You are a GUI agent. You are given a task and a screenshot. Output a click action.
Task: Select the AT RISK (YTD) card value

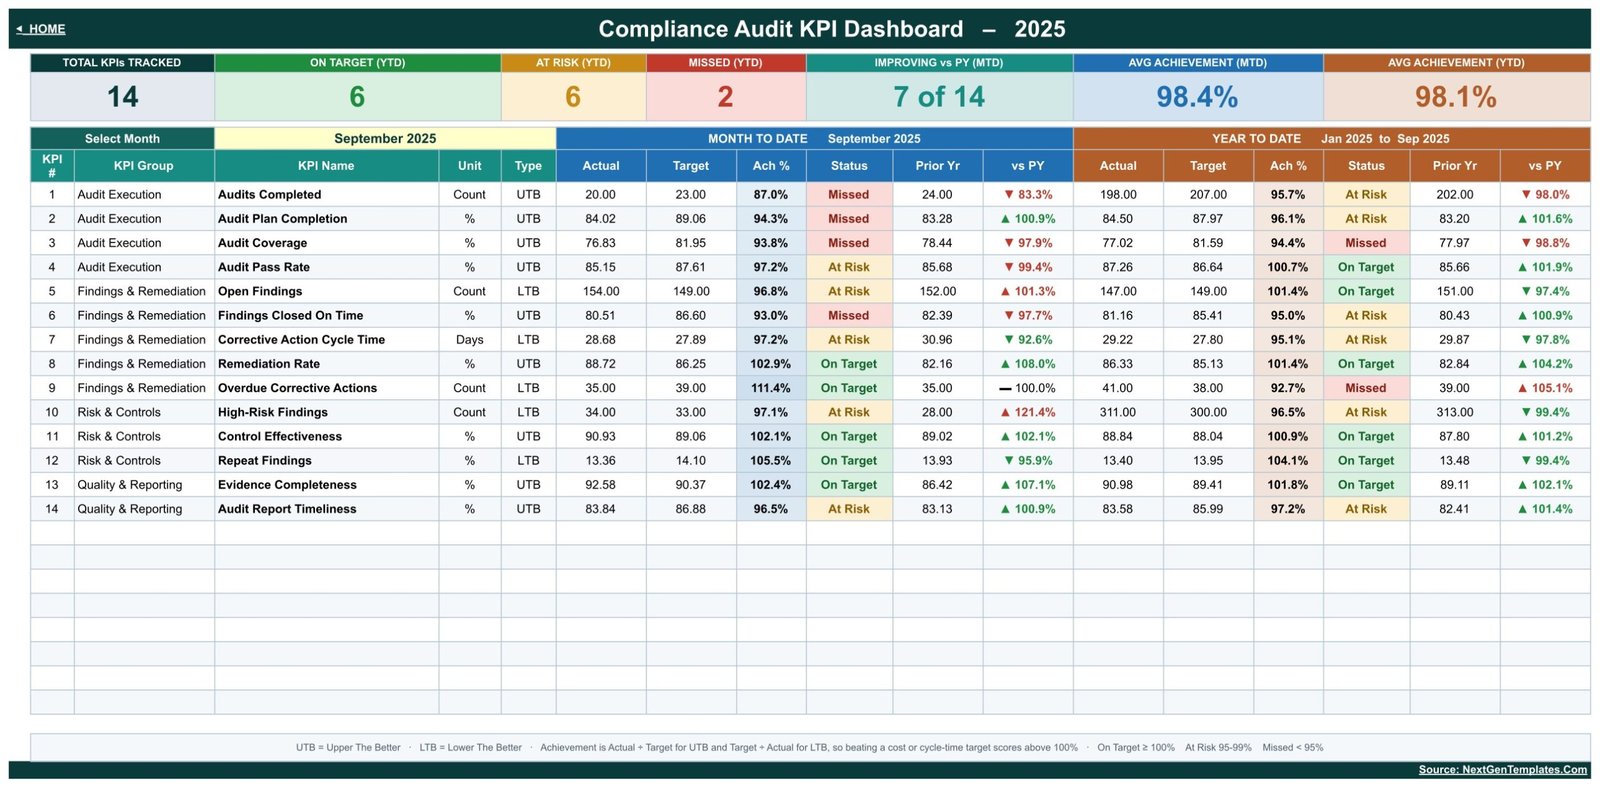tap(573, 97)
